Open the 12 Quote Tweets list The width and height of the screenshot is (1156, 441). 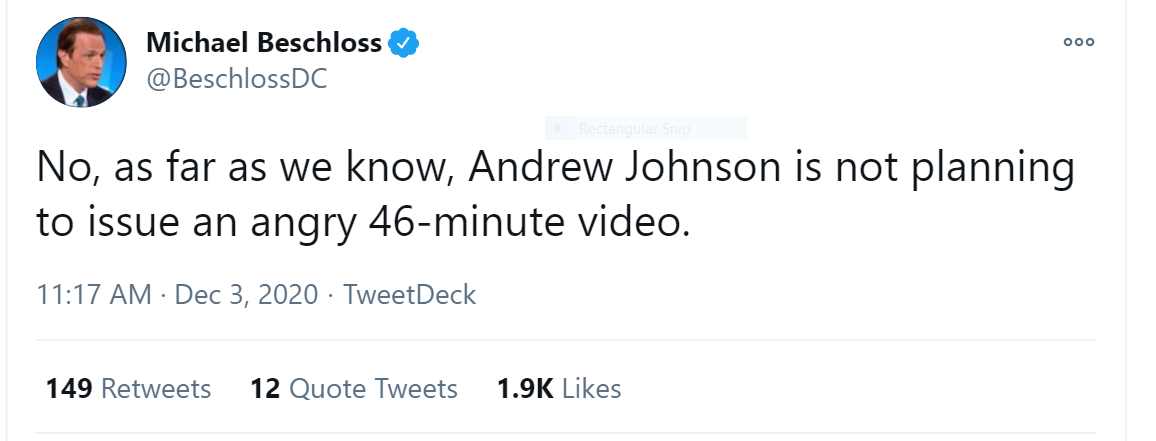[354, 388]
